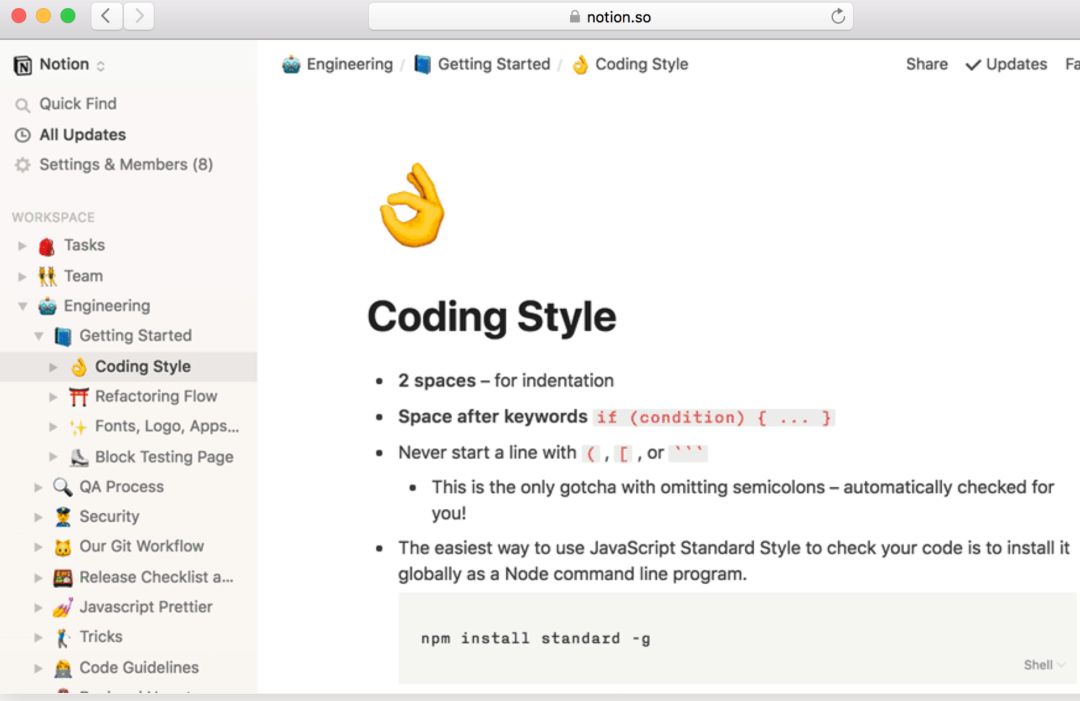1080x701 pixels.
Task: Expand the Release Checklist toggle
Action: click(x=39, y=577)
